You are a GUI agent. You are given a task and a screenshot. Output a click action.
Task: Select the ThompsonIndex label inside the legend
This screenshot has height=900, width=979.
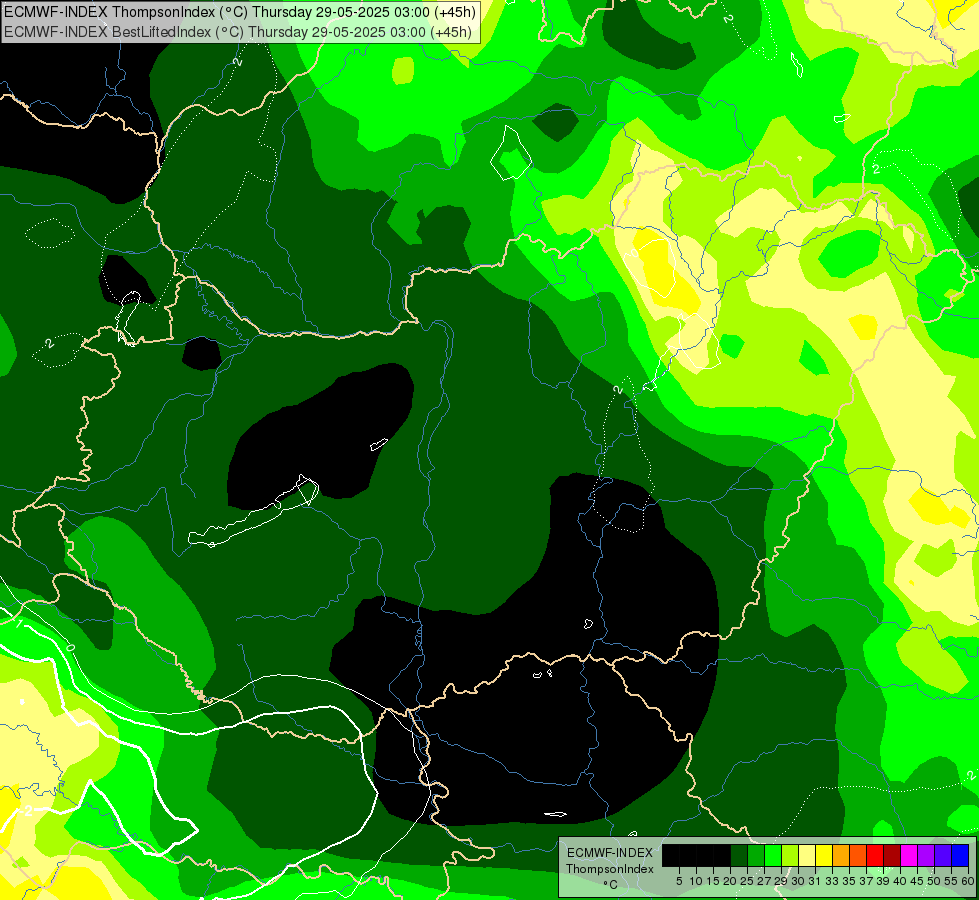(610, 869)
